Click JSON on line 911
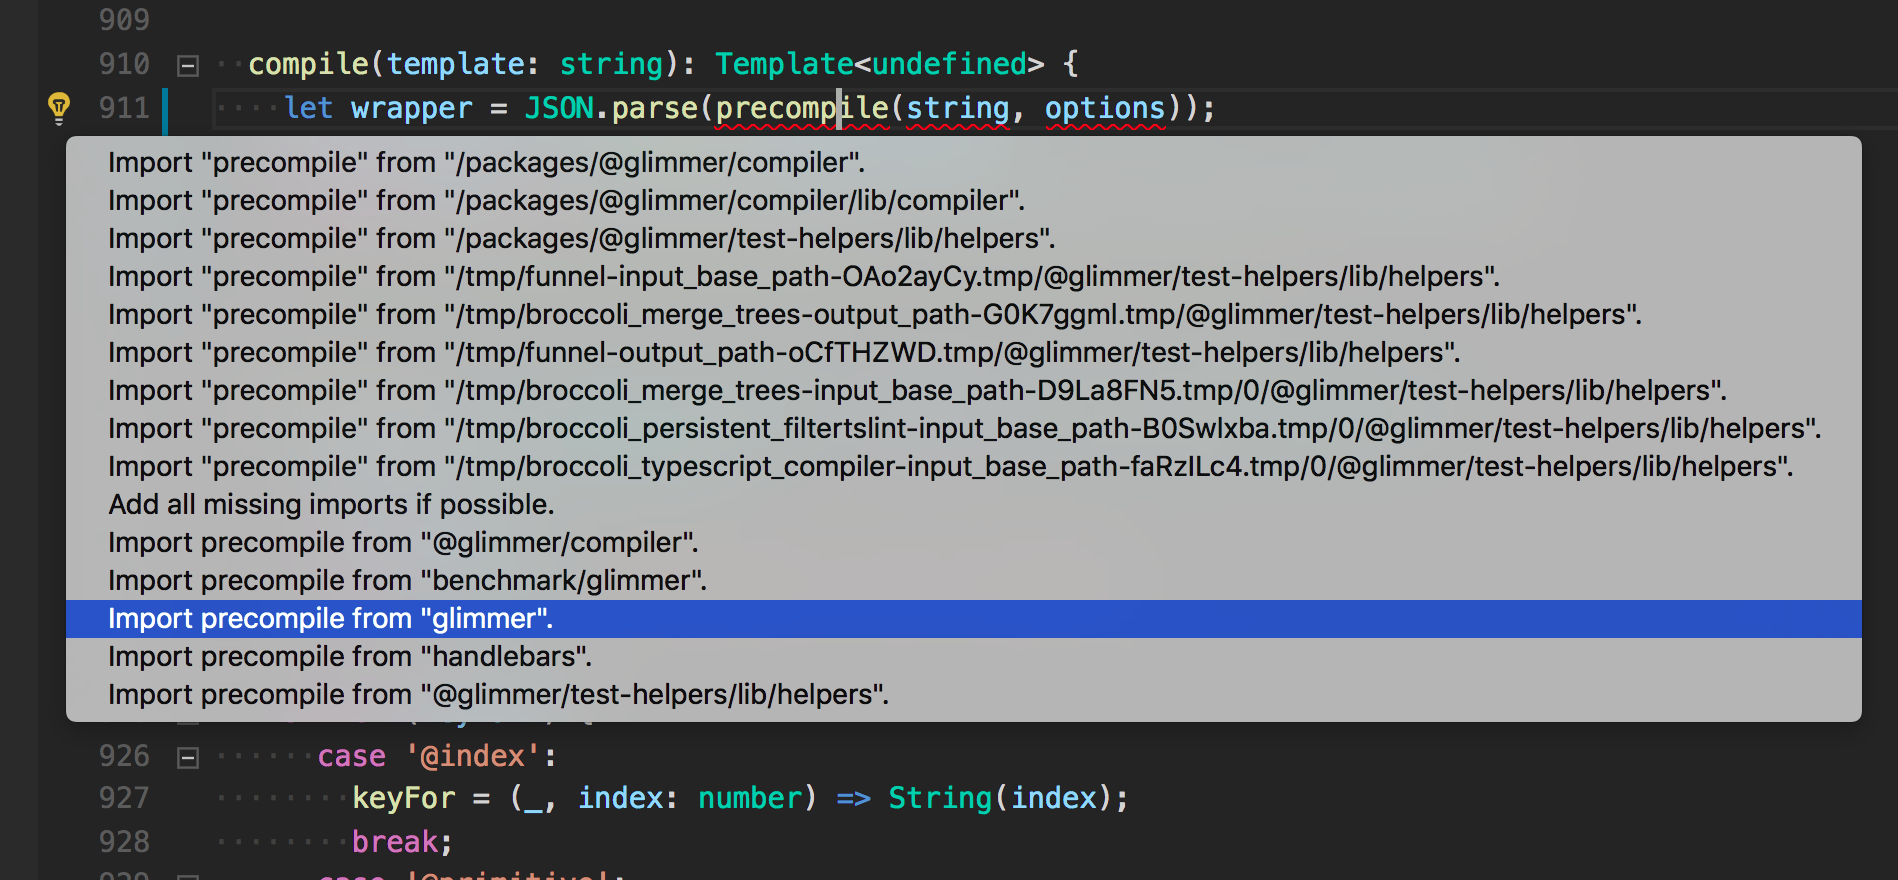1898x880 pixels. click(559, 108)
